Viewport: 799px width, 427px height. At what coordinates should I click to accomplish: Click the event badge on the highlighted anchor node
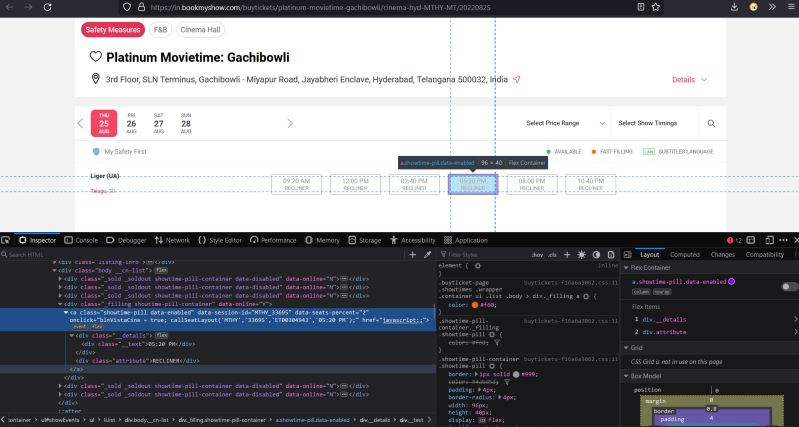[79, 327]
